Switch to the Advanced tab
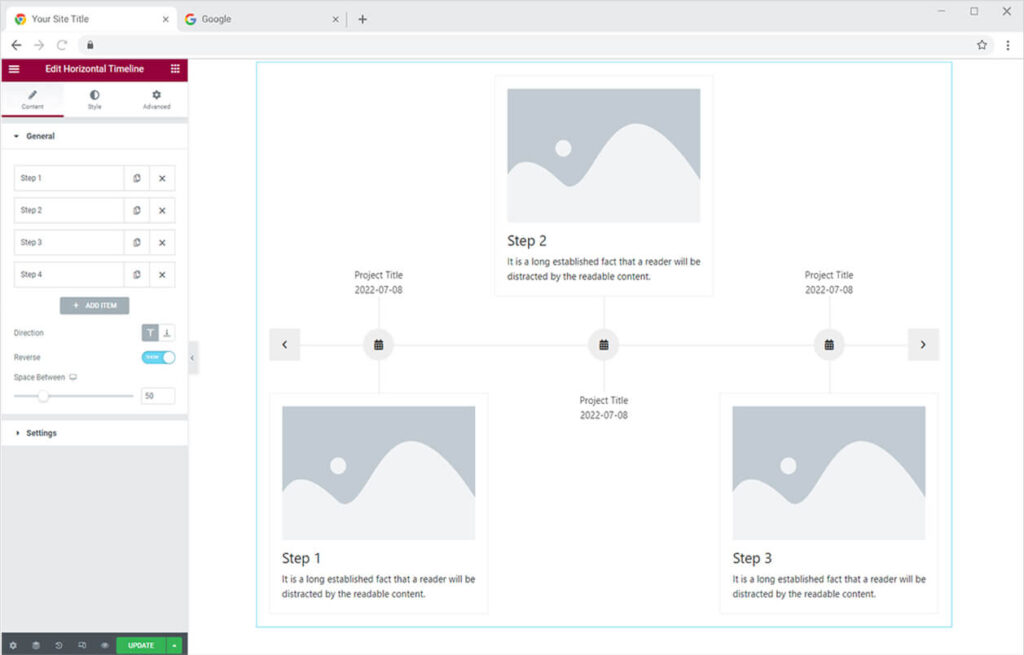Screen dimensions: 1024x655 (156, 99)
